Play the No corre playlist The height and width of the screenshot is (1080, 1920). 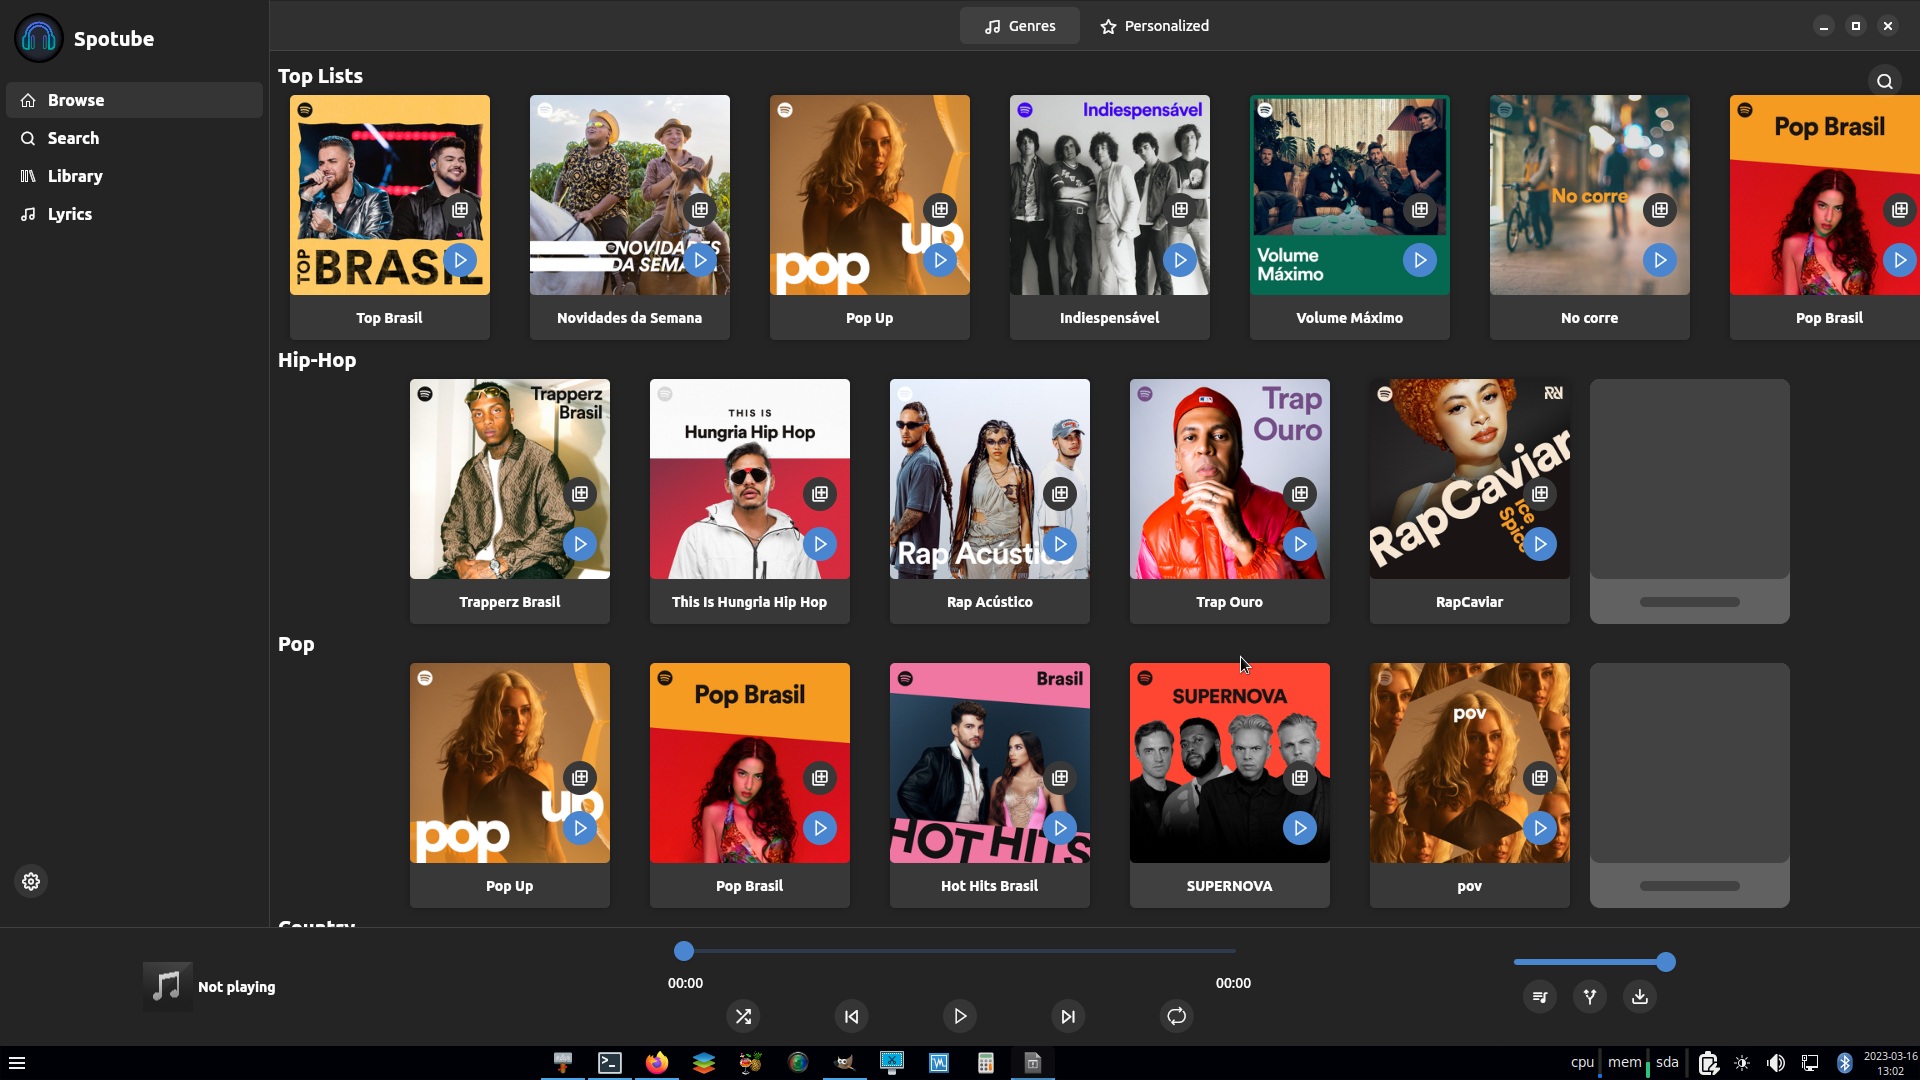1660,260
